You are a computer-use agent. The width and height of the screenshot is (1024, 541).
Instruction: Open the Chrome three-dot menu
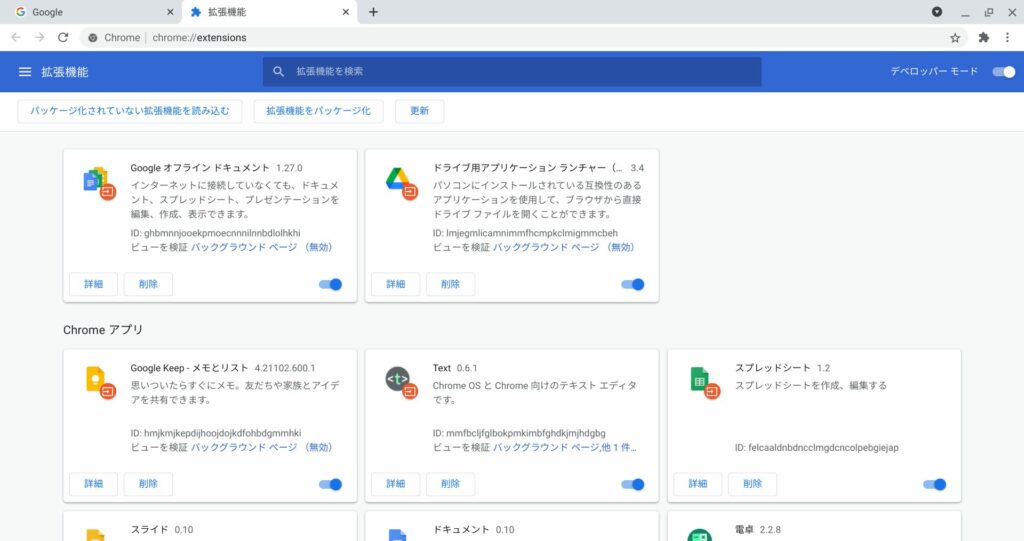click(1007, 38)
